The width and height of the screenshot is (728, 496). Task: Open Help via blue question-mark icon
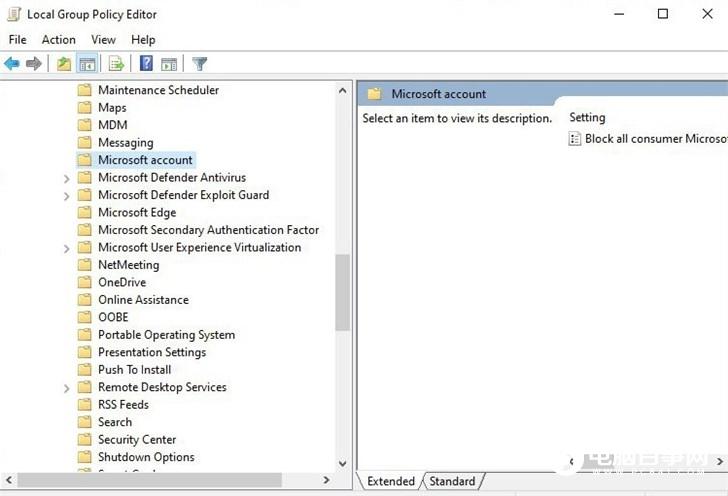point(146,63)
